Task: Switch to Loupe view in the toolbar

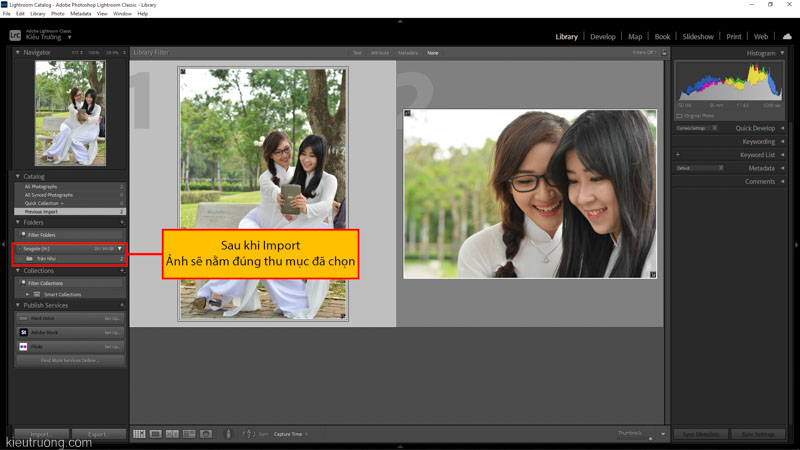Action: click(156, 434)
